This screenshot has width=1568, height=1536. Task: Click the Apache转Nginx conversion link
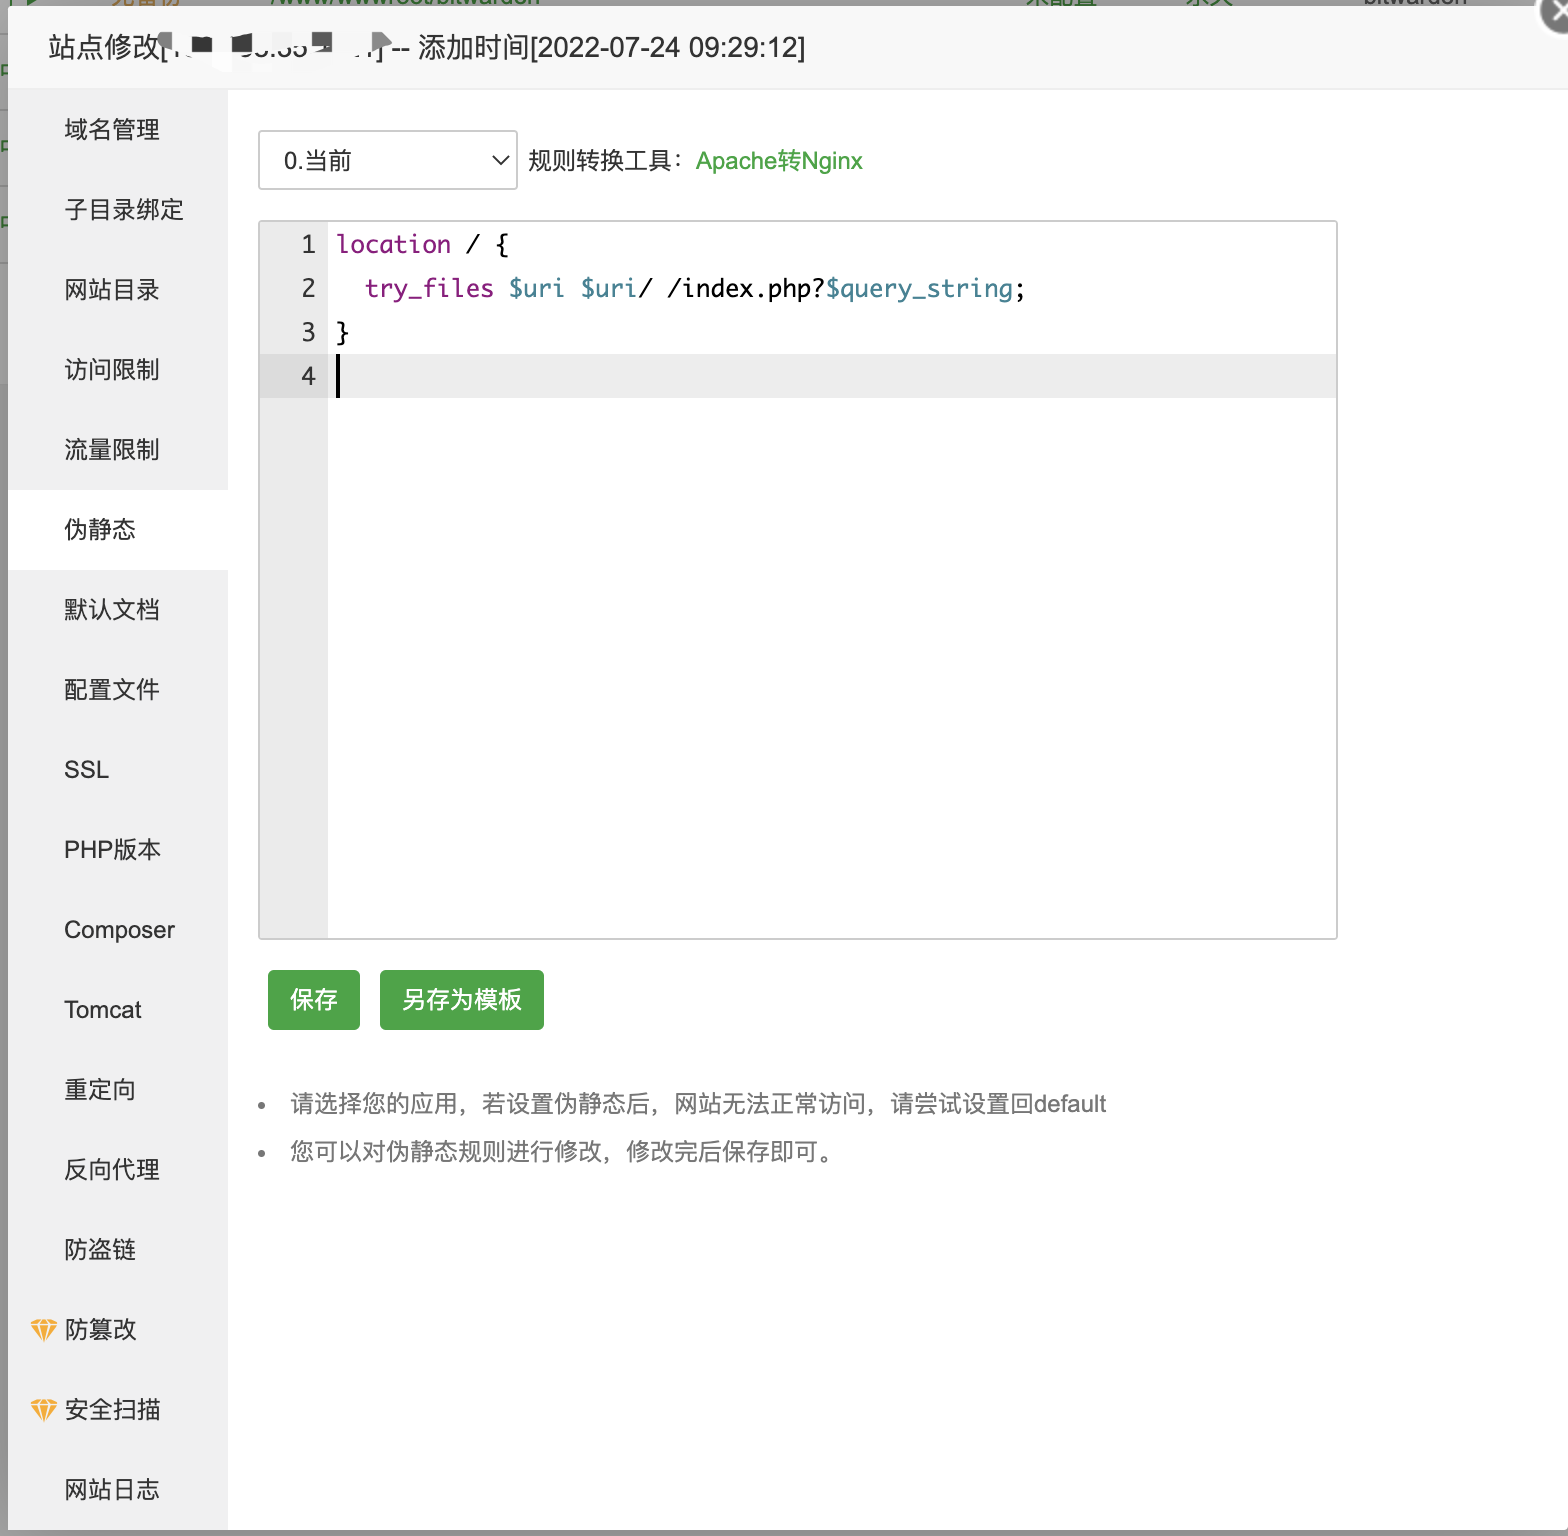coord(778,161)
